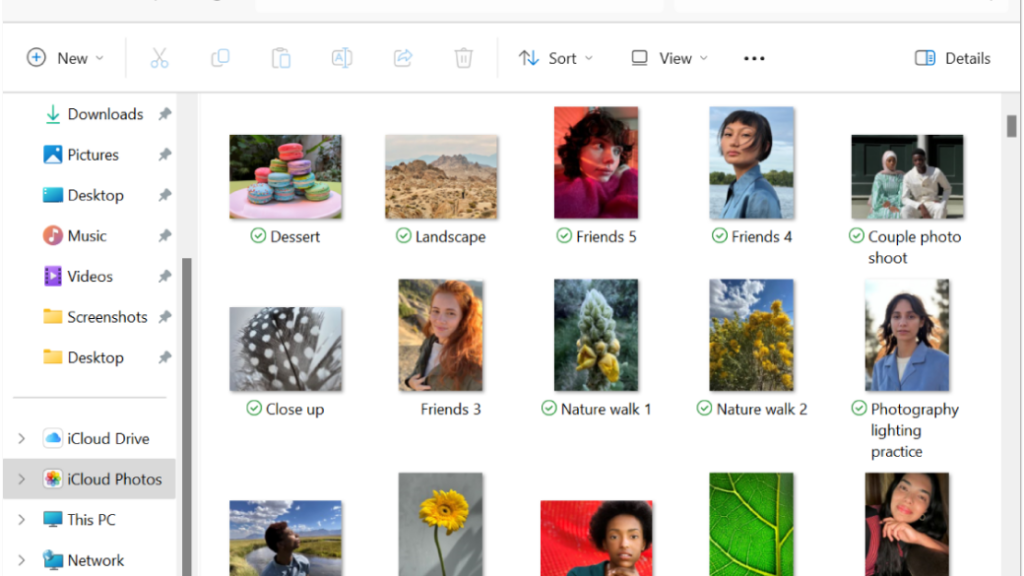This screenshot has width=1024, height=576.
Task: Open the View dropdown
Action: (668, 58)
